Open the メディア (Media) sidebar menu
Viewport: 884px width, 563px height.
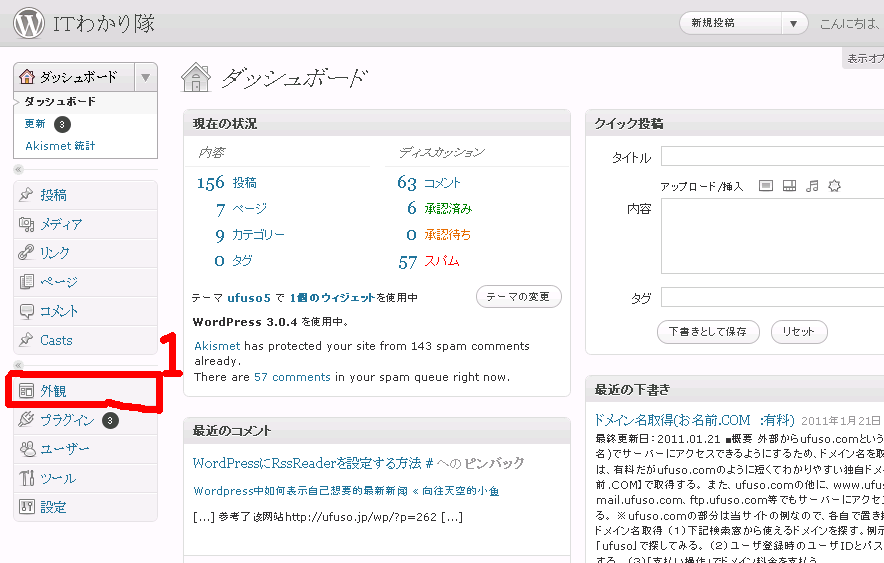click(x=61, y=224)
